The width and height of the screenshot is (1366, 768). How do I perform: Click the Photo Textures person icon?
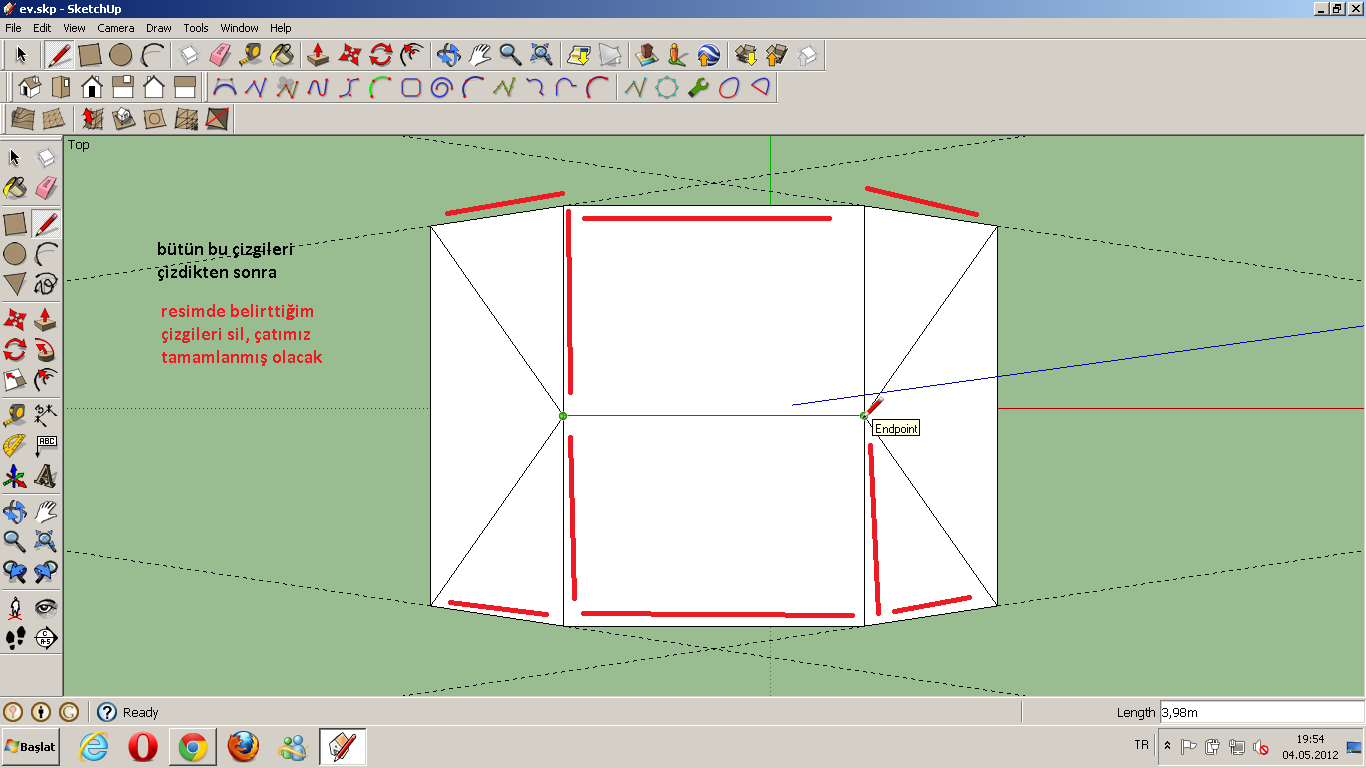pos(678,54)
